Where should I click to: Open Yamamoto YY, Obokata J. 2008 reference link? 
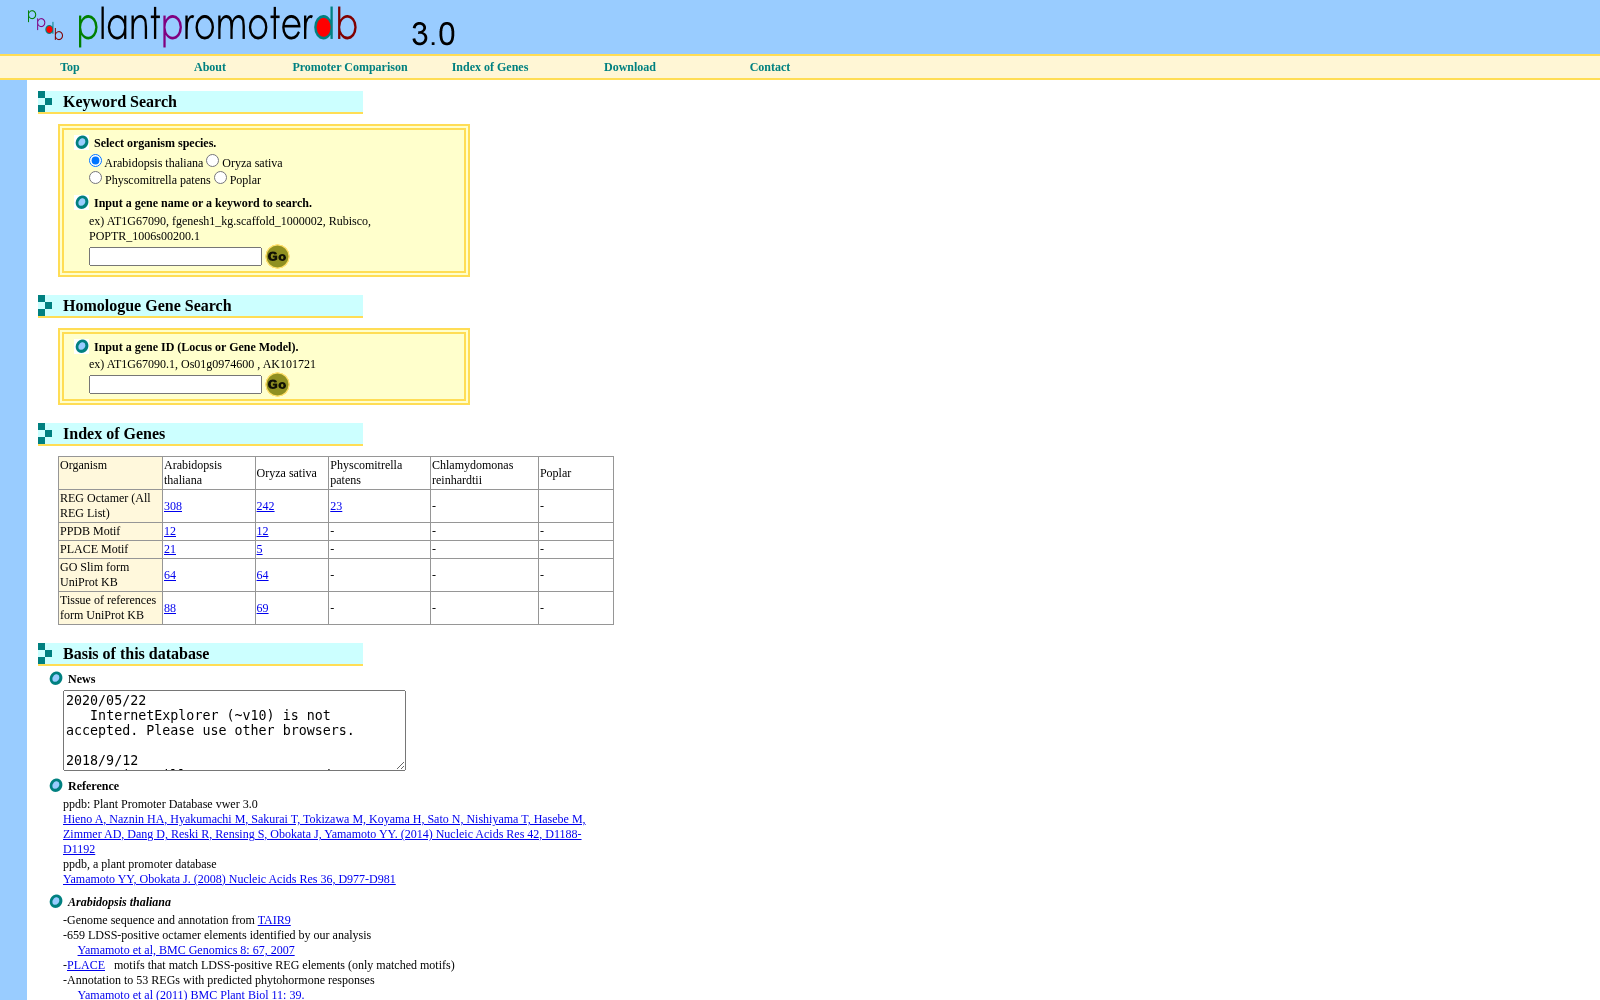(229, 879)
